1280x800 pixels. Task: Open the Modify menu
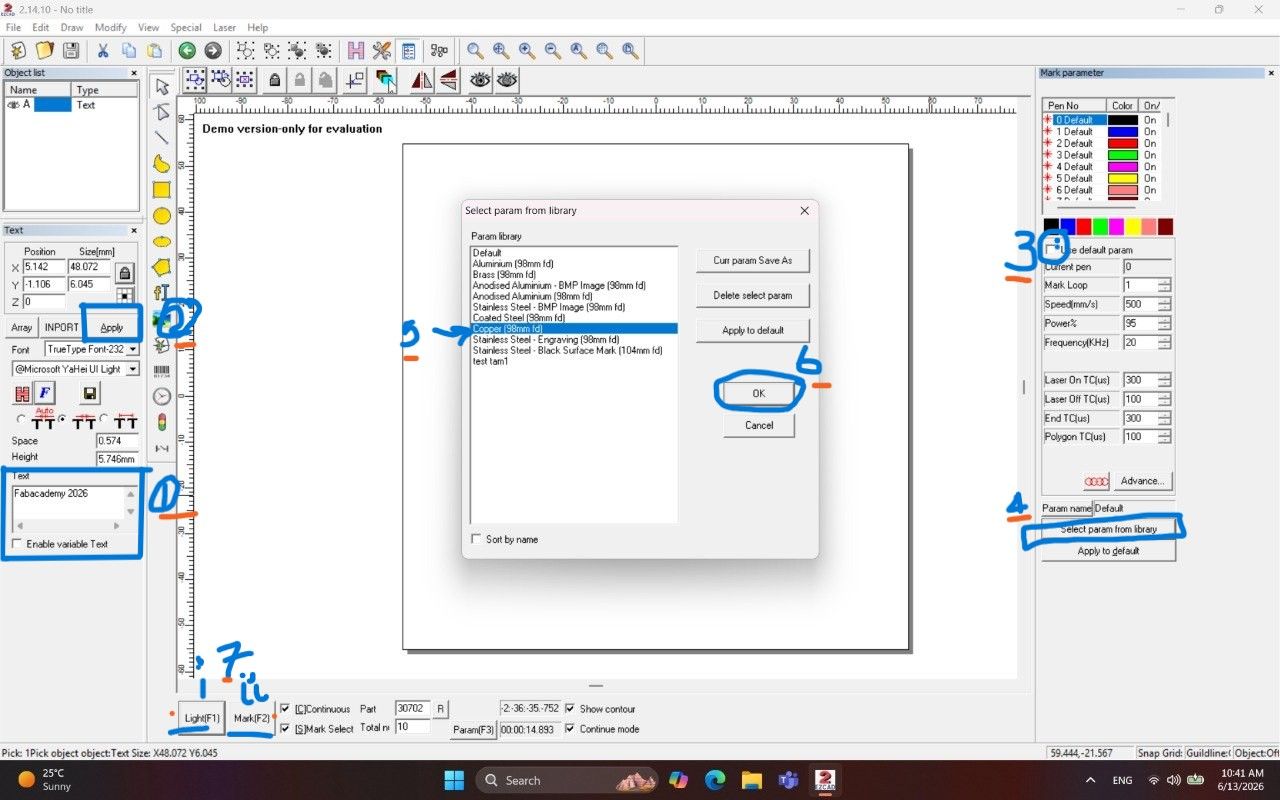pyautogui.click(x=110, y=28)
